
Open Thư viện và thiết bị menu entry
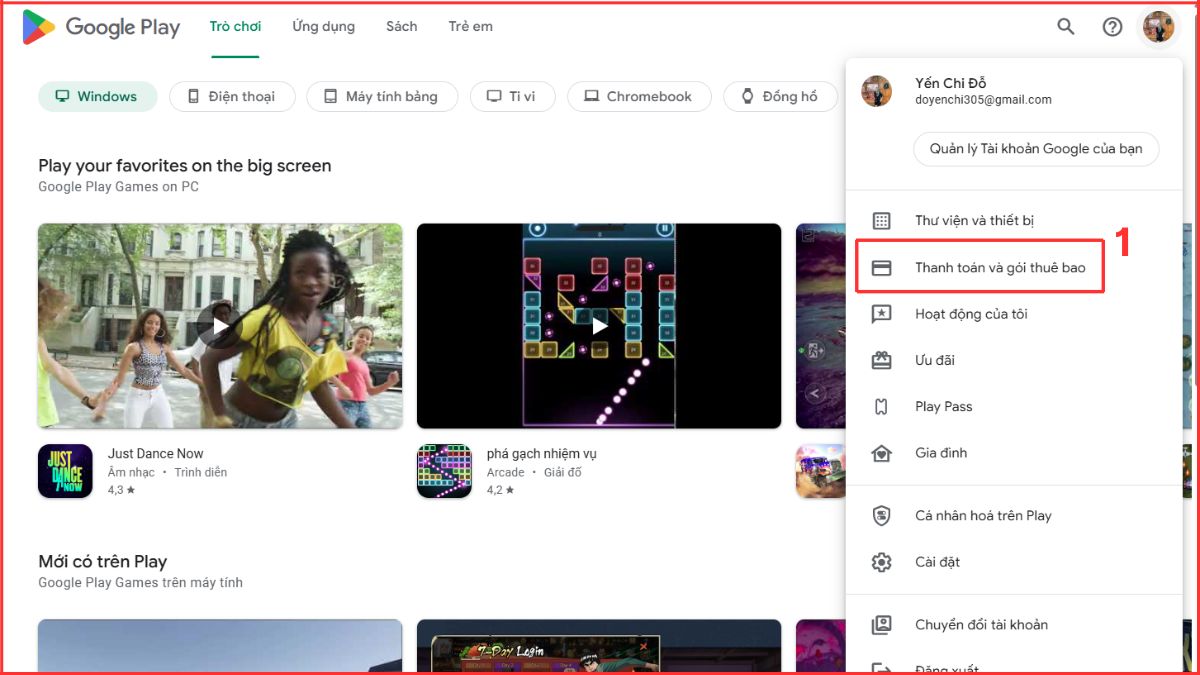[x=1014, y=221]
